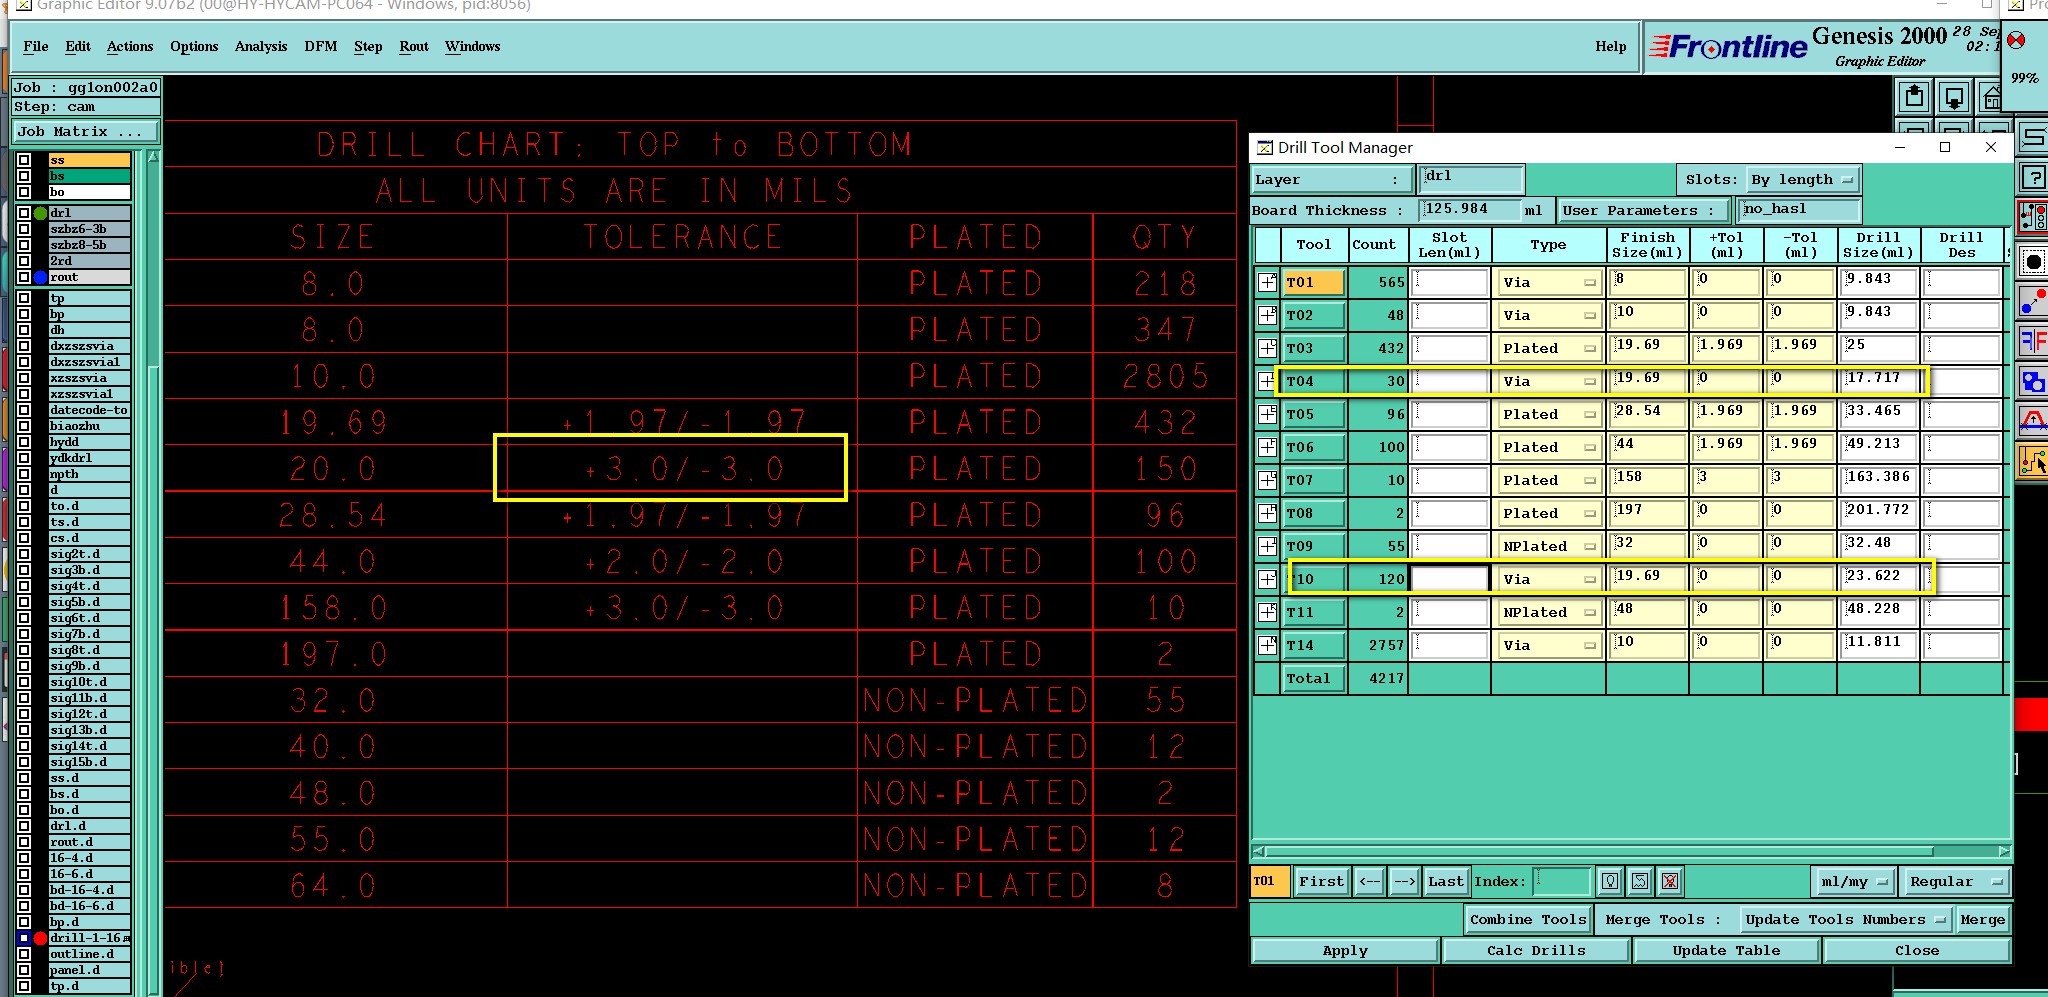Open the Type dropdown for tool T03
The image size is (2048, 997).
click(x=1548, y=348)
